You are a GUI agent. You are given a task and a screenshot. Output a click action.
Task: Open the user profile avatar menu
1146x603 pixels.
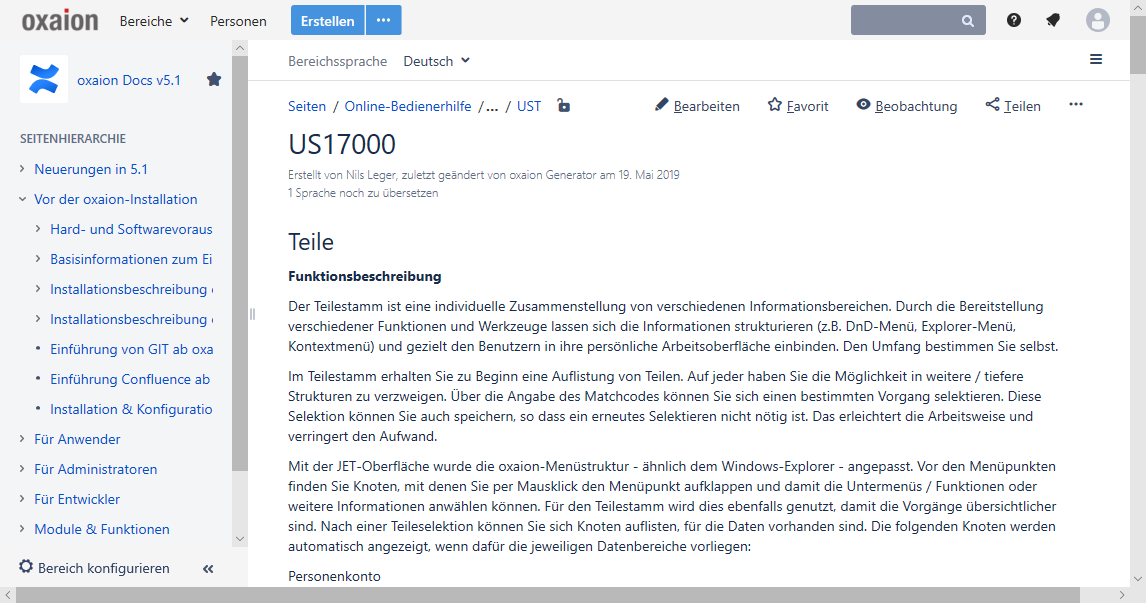1098,20
